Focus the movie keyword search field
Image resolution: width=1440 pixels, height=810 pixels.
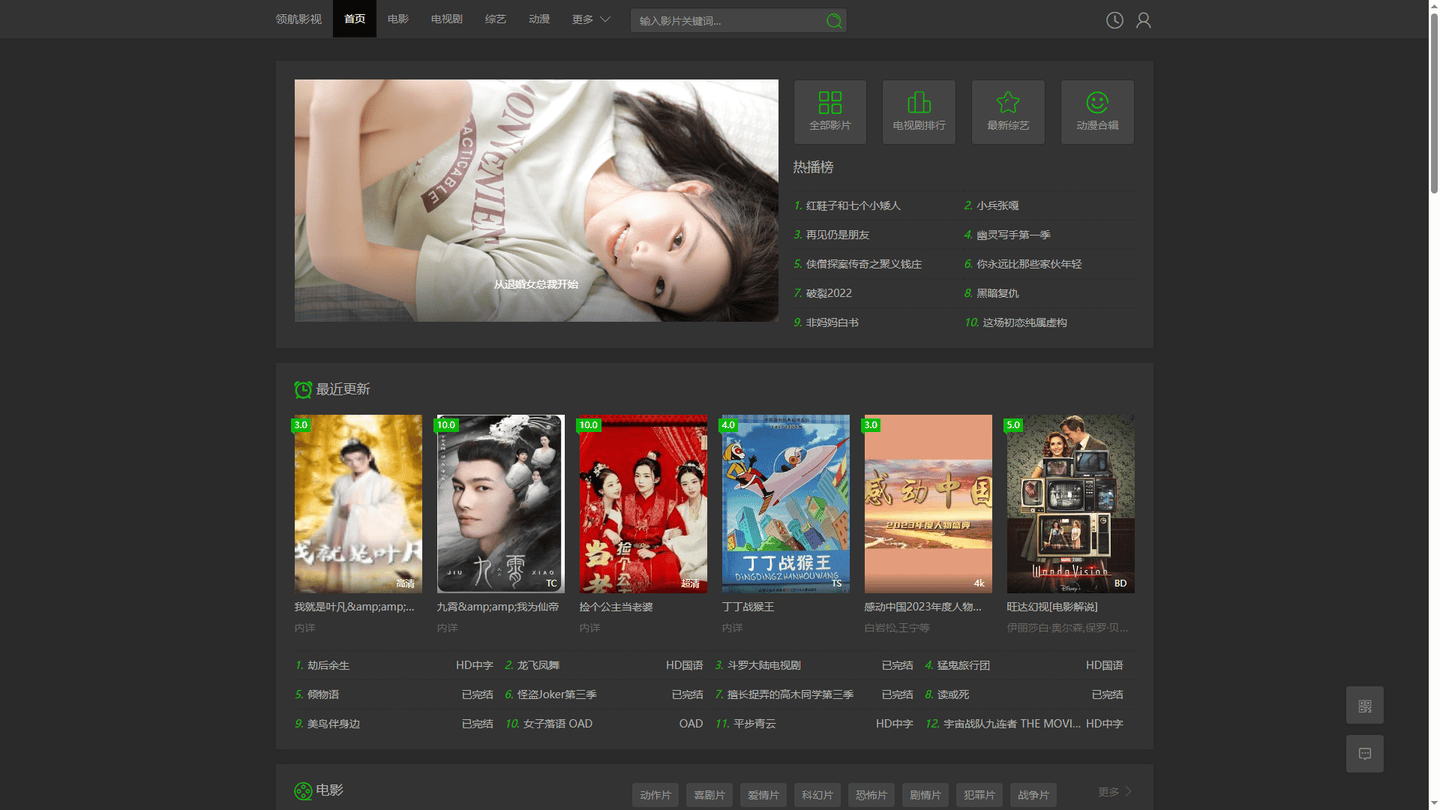[x=727, y=20]
